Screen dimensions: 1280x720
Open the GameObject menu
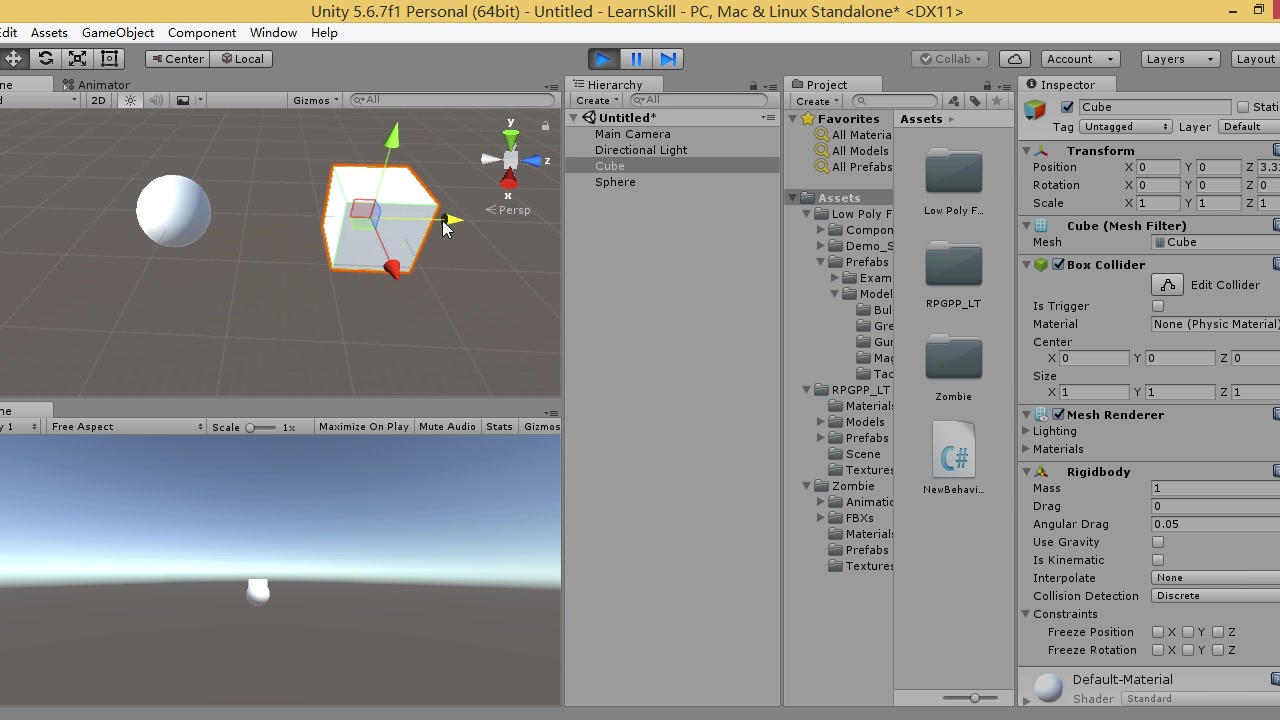pyautogui.click(x=117, y=32)
